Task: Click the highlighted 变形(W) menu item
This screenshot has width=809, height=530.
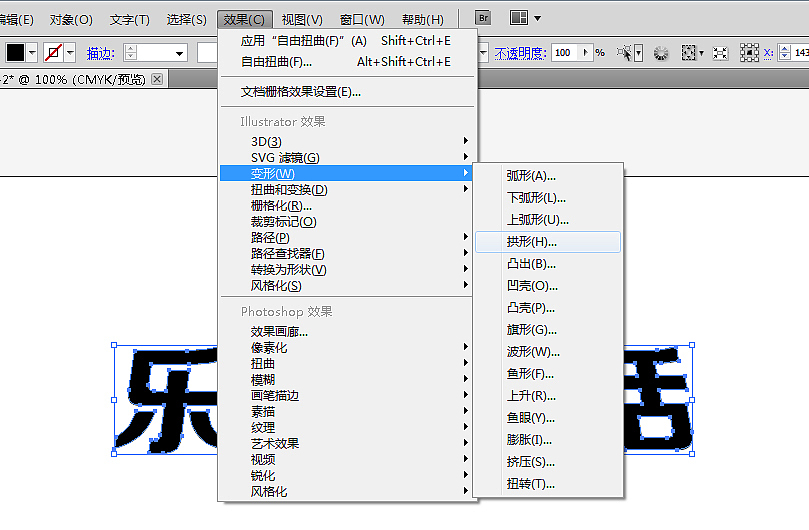Action: (x=346, y=173)
